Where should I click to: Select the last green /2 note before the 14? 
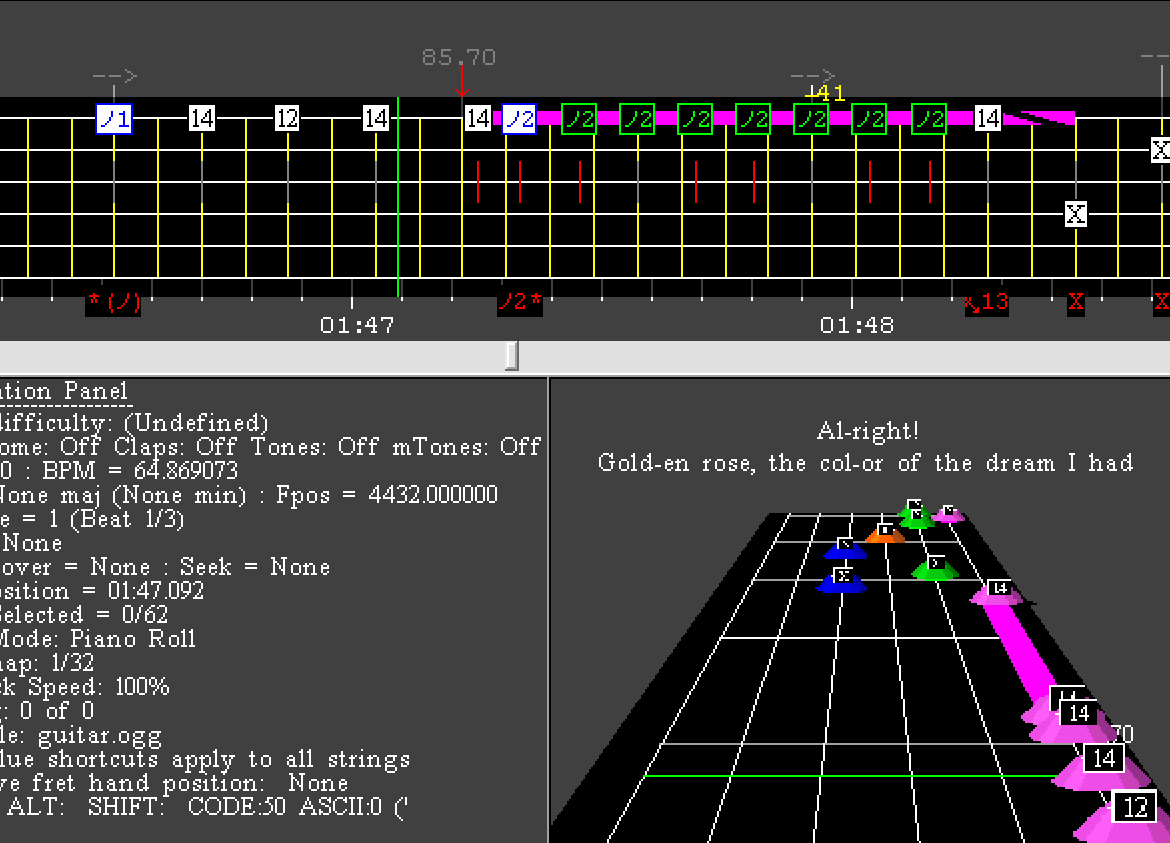(929, 119)
